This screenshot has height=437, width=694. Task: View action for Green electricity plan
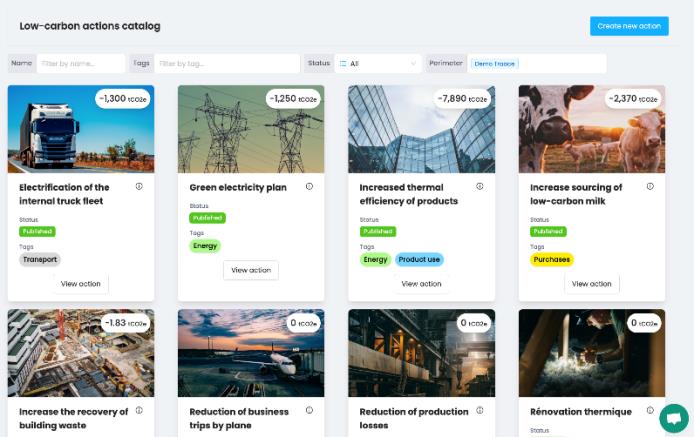pos(251,270)
